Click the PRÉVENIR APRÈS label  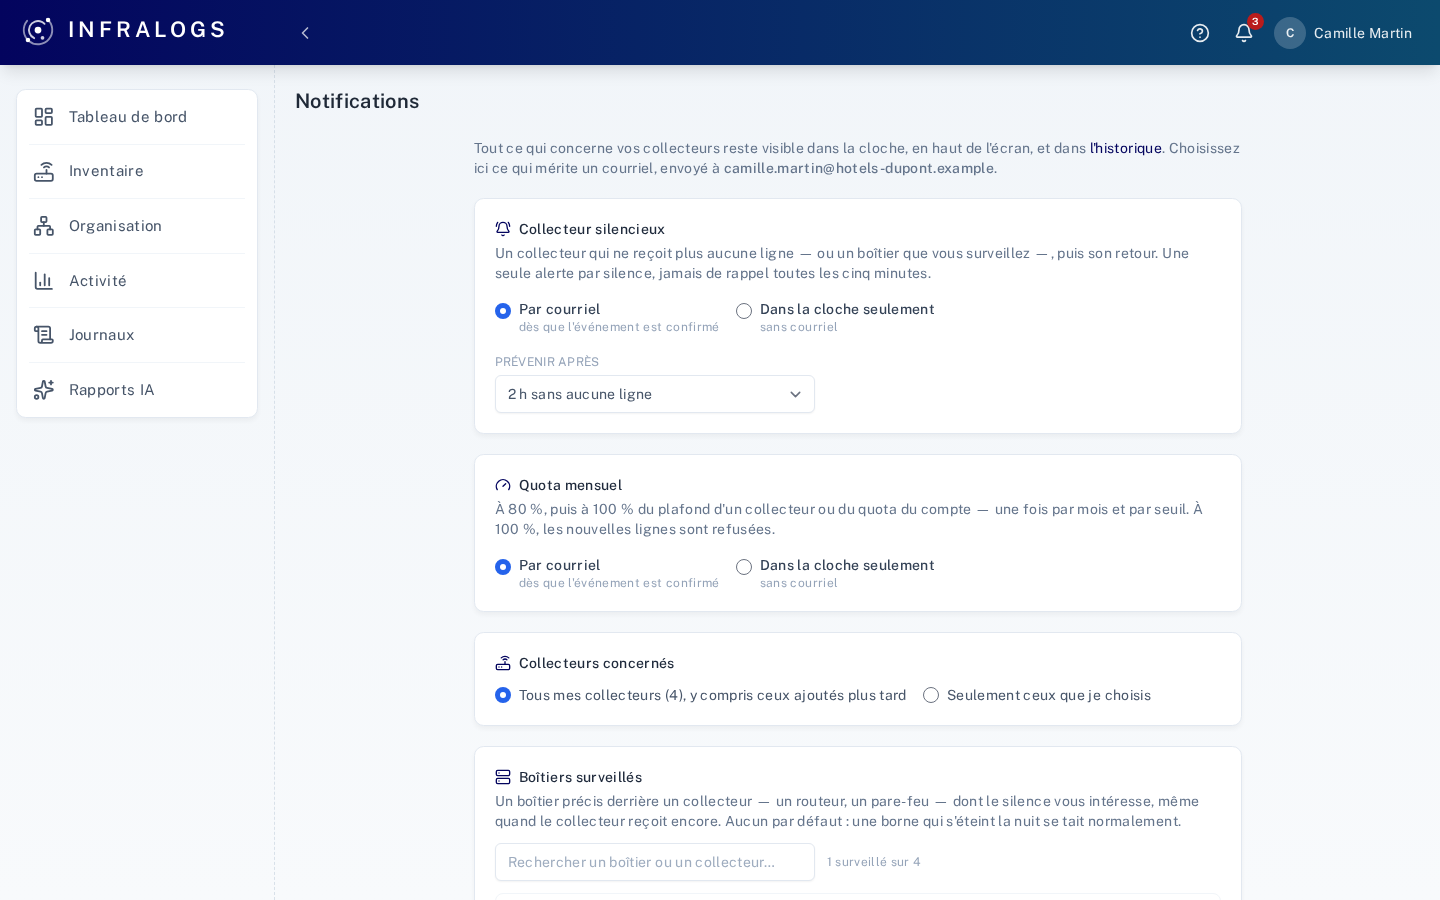[x=547, y=362]
